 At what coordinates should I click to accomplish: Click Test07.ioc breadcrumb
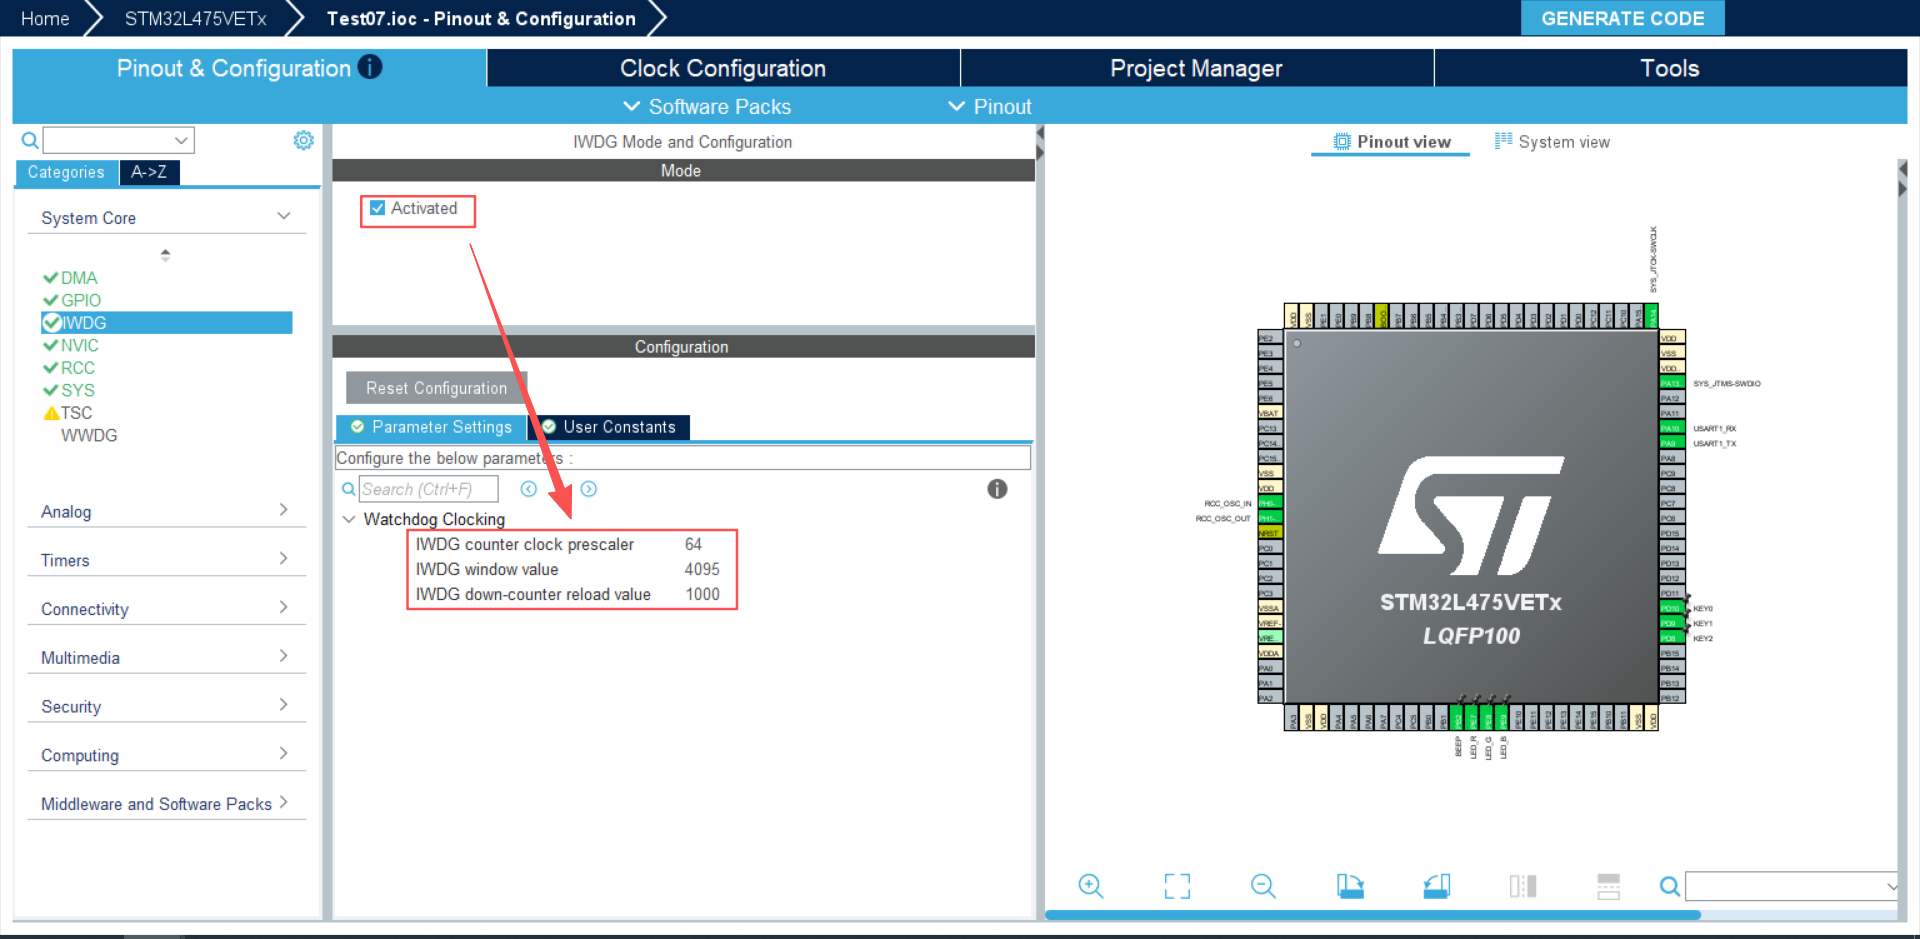pyautogui.click(x=481, y=18)
